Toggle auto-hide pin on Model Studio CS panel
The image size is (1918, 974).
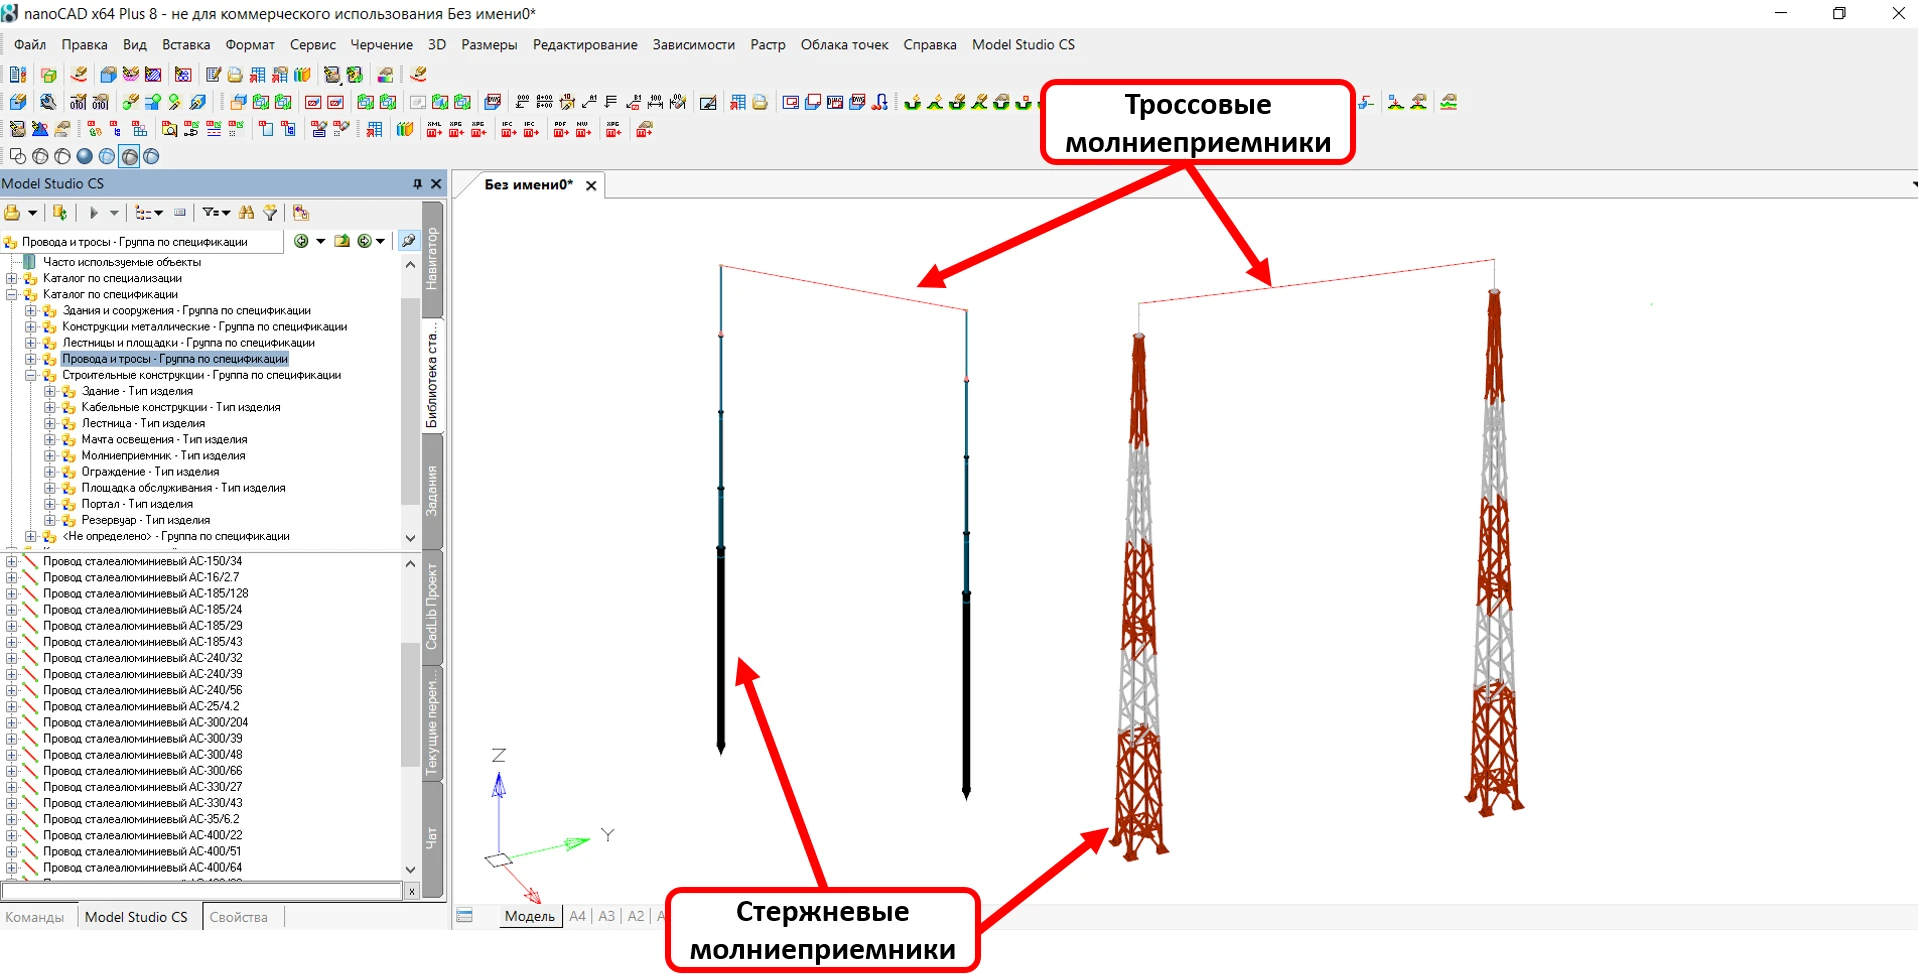417,184
